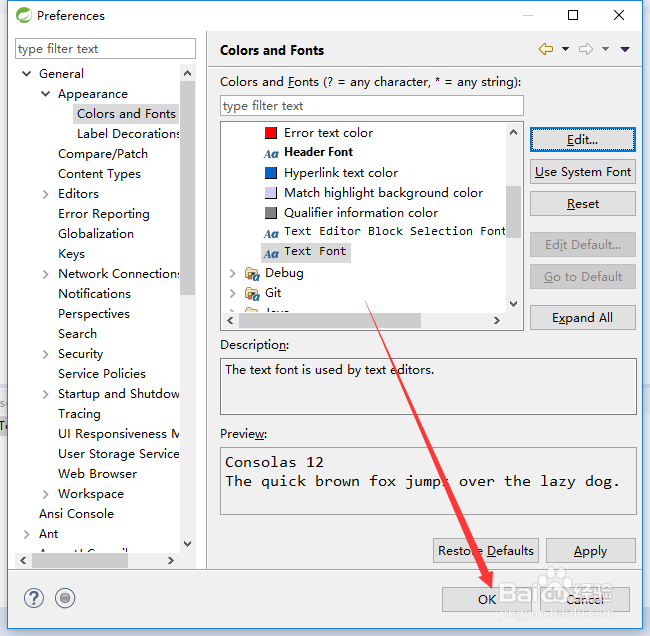Expand the Debug category
The width and height of the screenshot is (650, 636).
click(233, 273)
